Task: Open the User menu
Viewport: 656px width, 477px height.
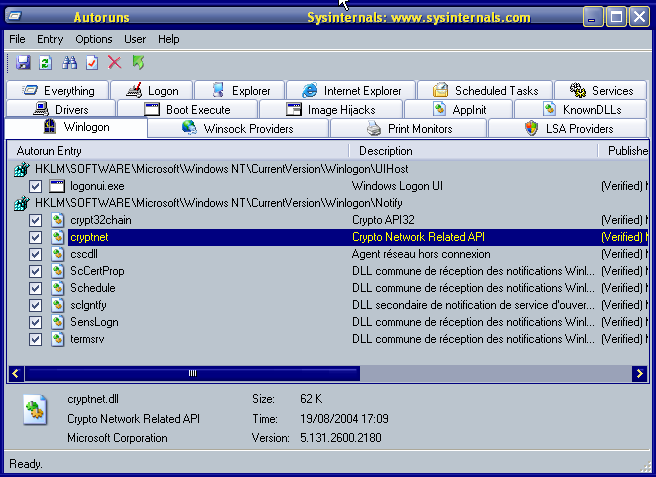Action: pos(135,39)
